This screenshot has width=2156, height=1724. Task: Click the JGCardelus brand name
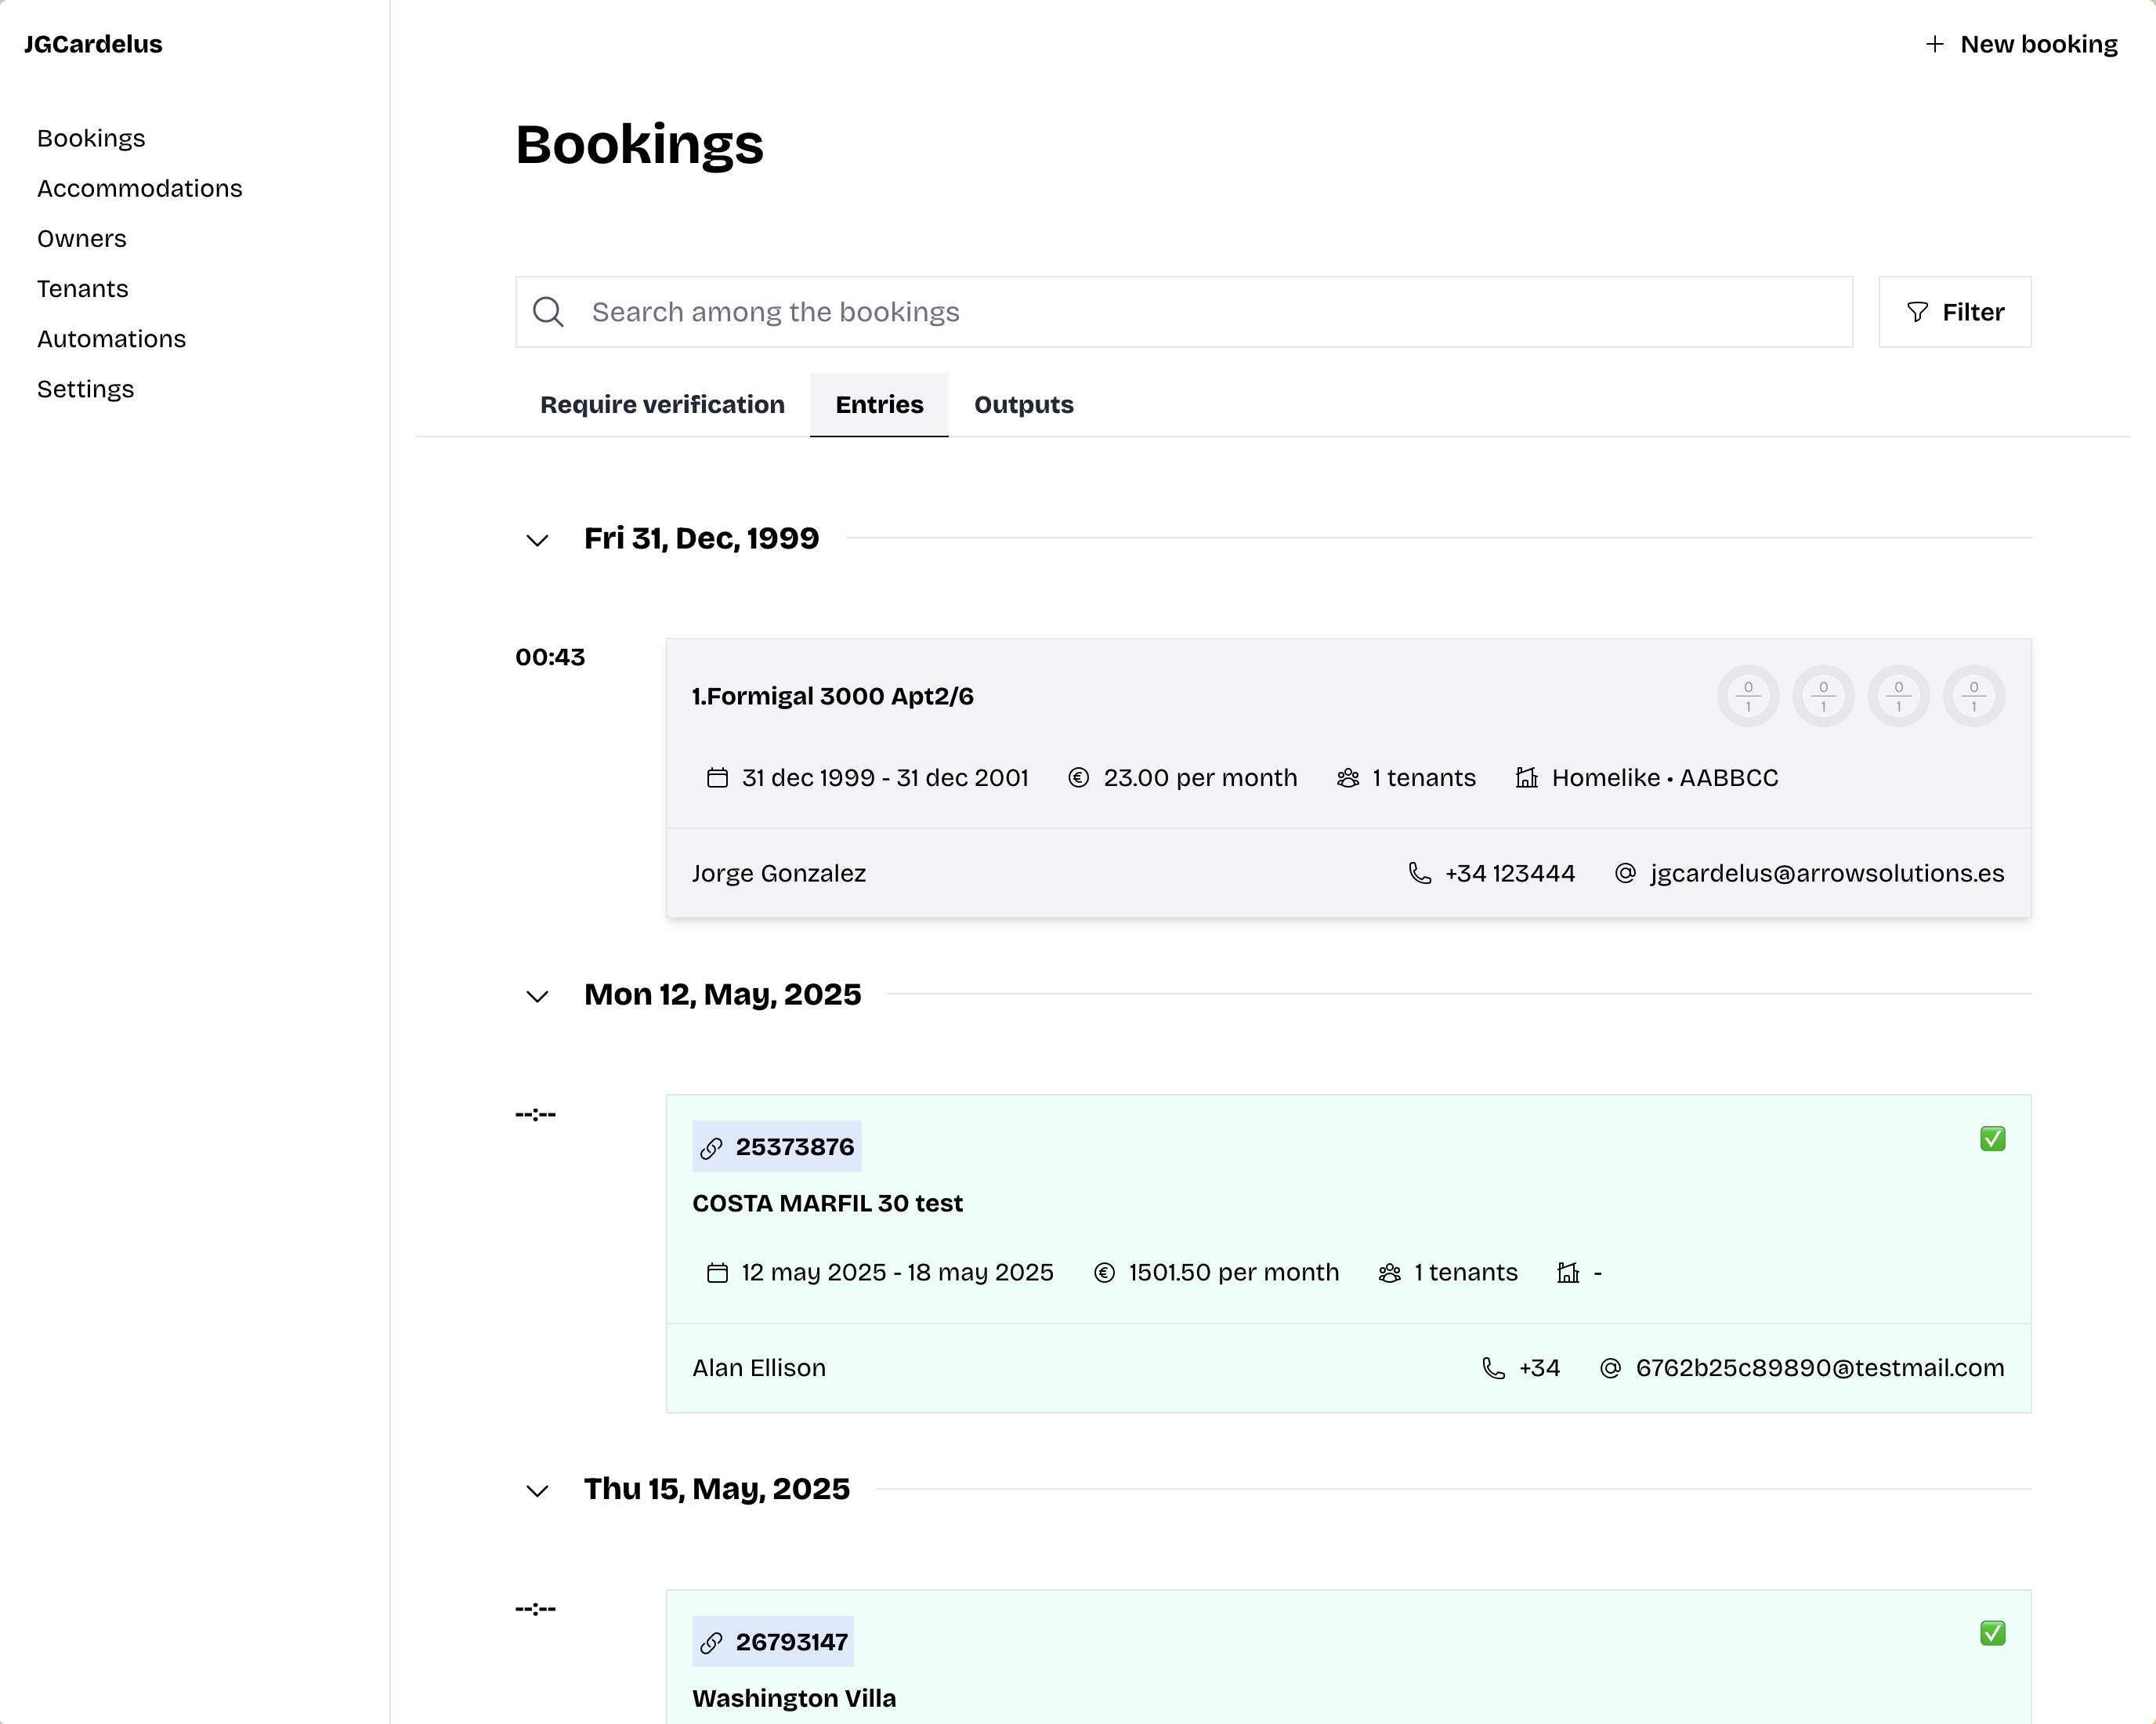[93, 44]
